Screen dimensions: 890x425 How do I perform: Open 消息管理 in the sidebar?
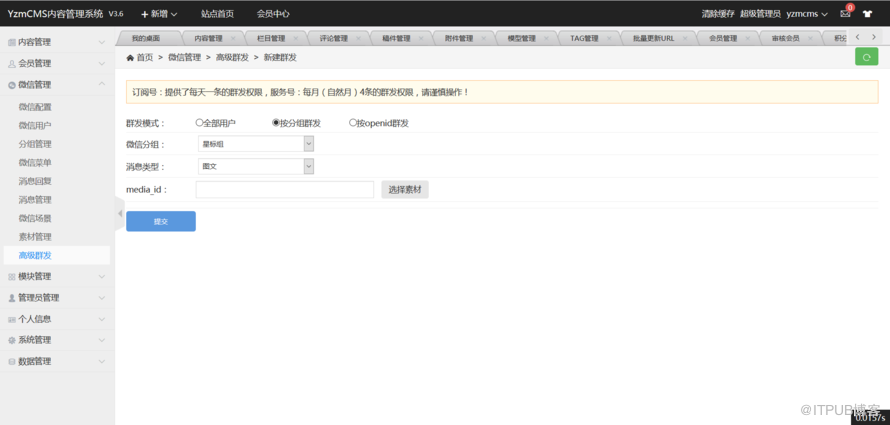tap(35, 200)
